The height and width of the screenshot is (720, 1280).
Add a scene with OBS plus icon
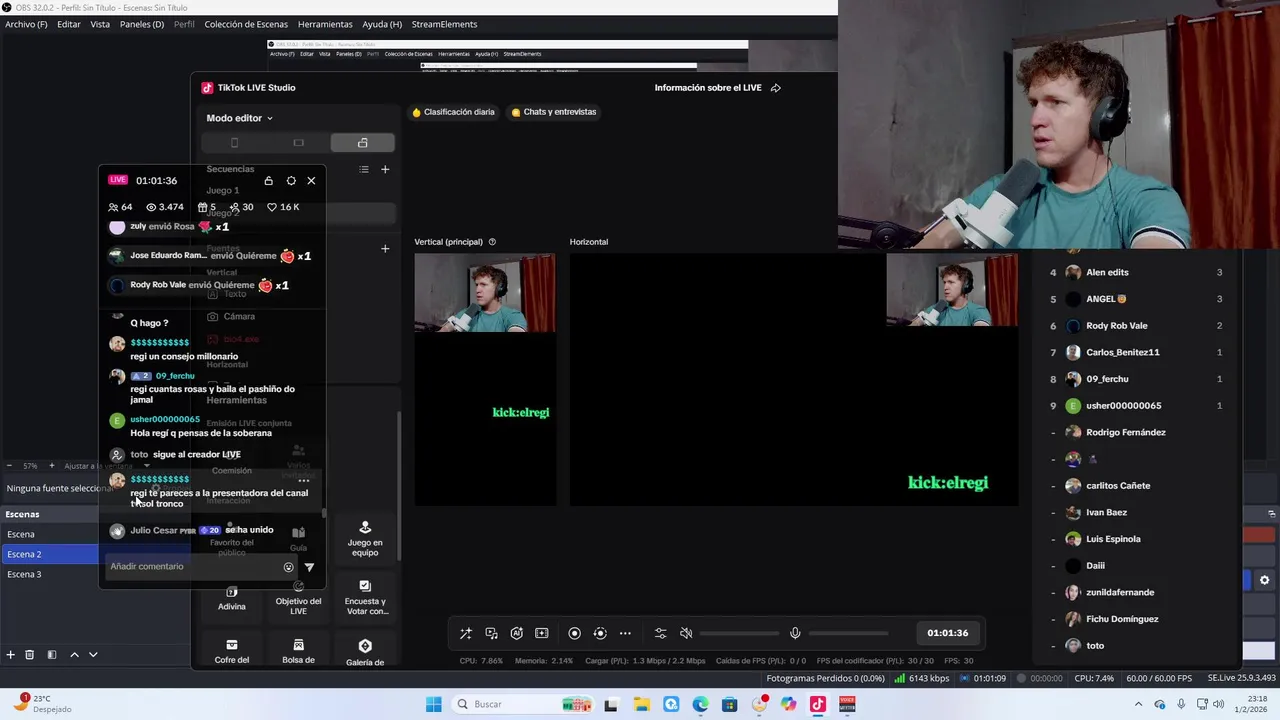pos(10,655)
